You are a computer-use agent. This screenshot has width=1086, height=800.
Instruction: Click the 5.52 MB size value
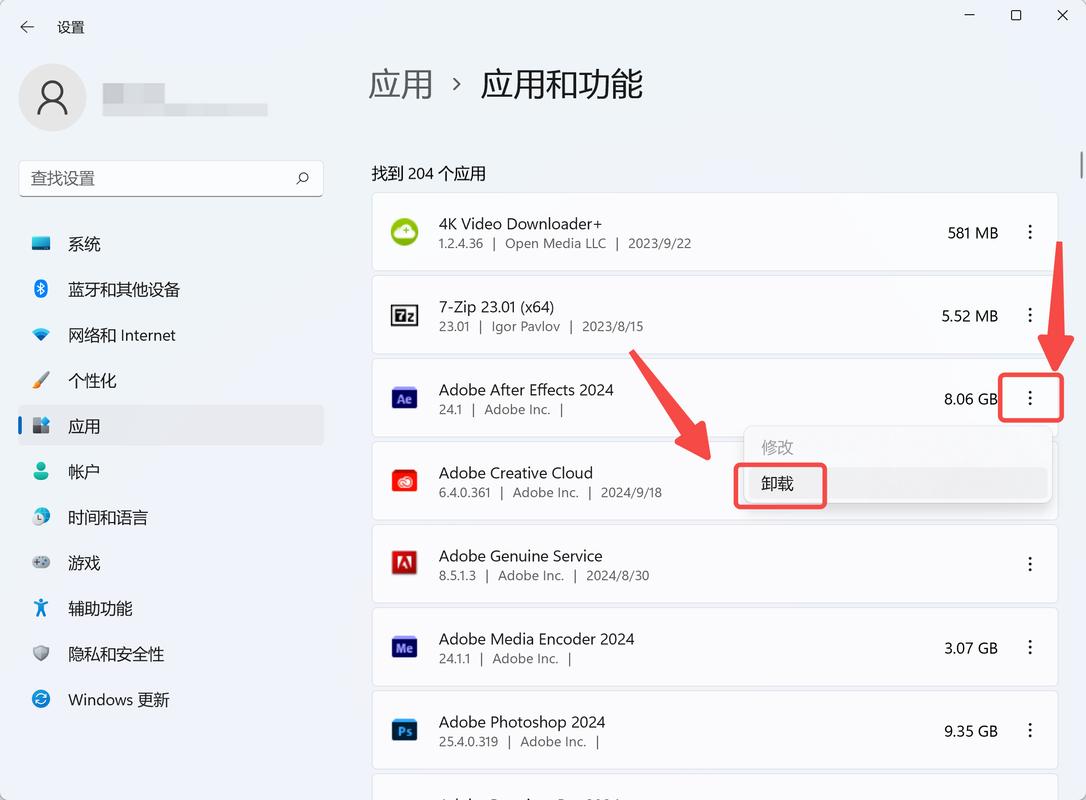tap(970, 316)
